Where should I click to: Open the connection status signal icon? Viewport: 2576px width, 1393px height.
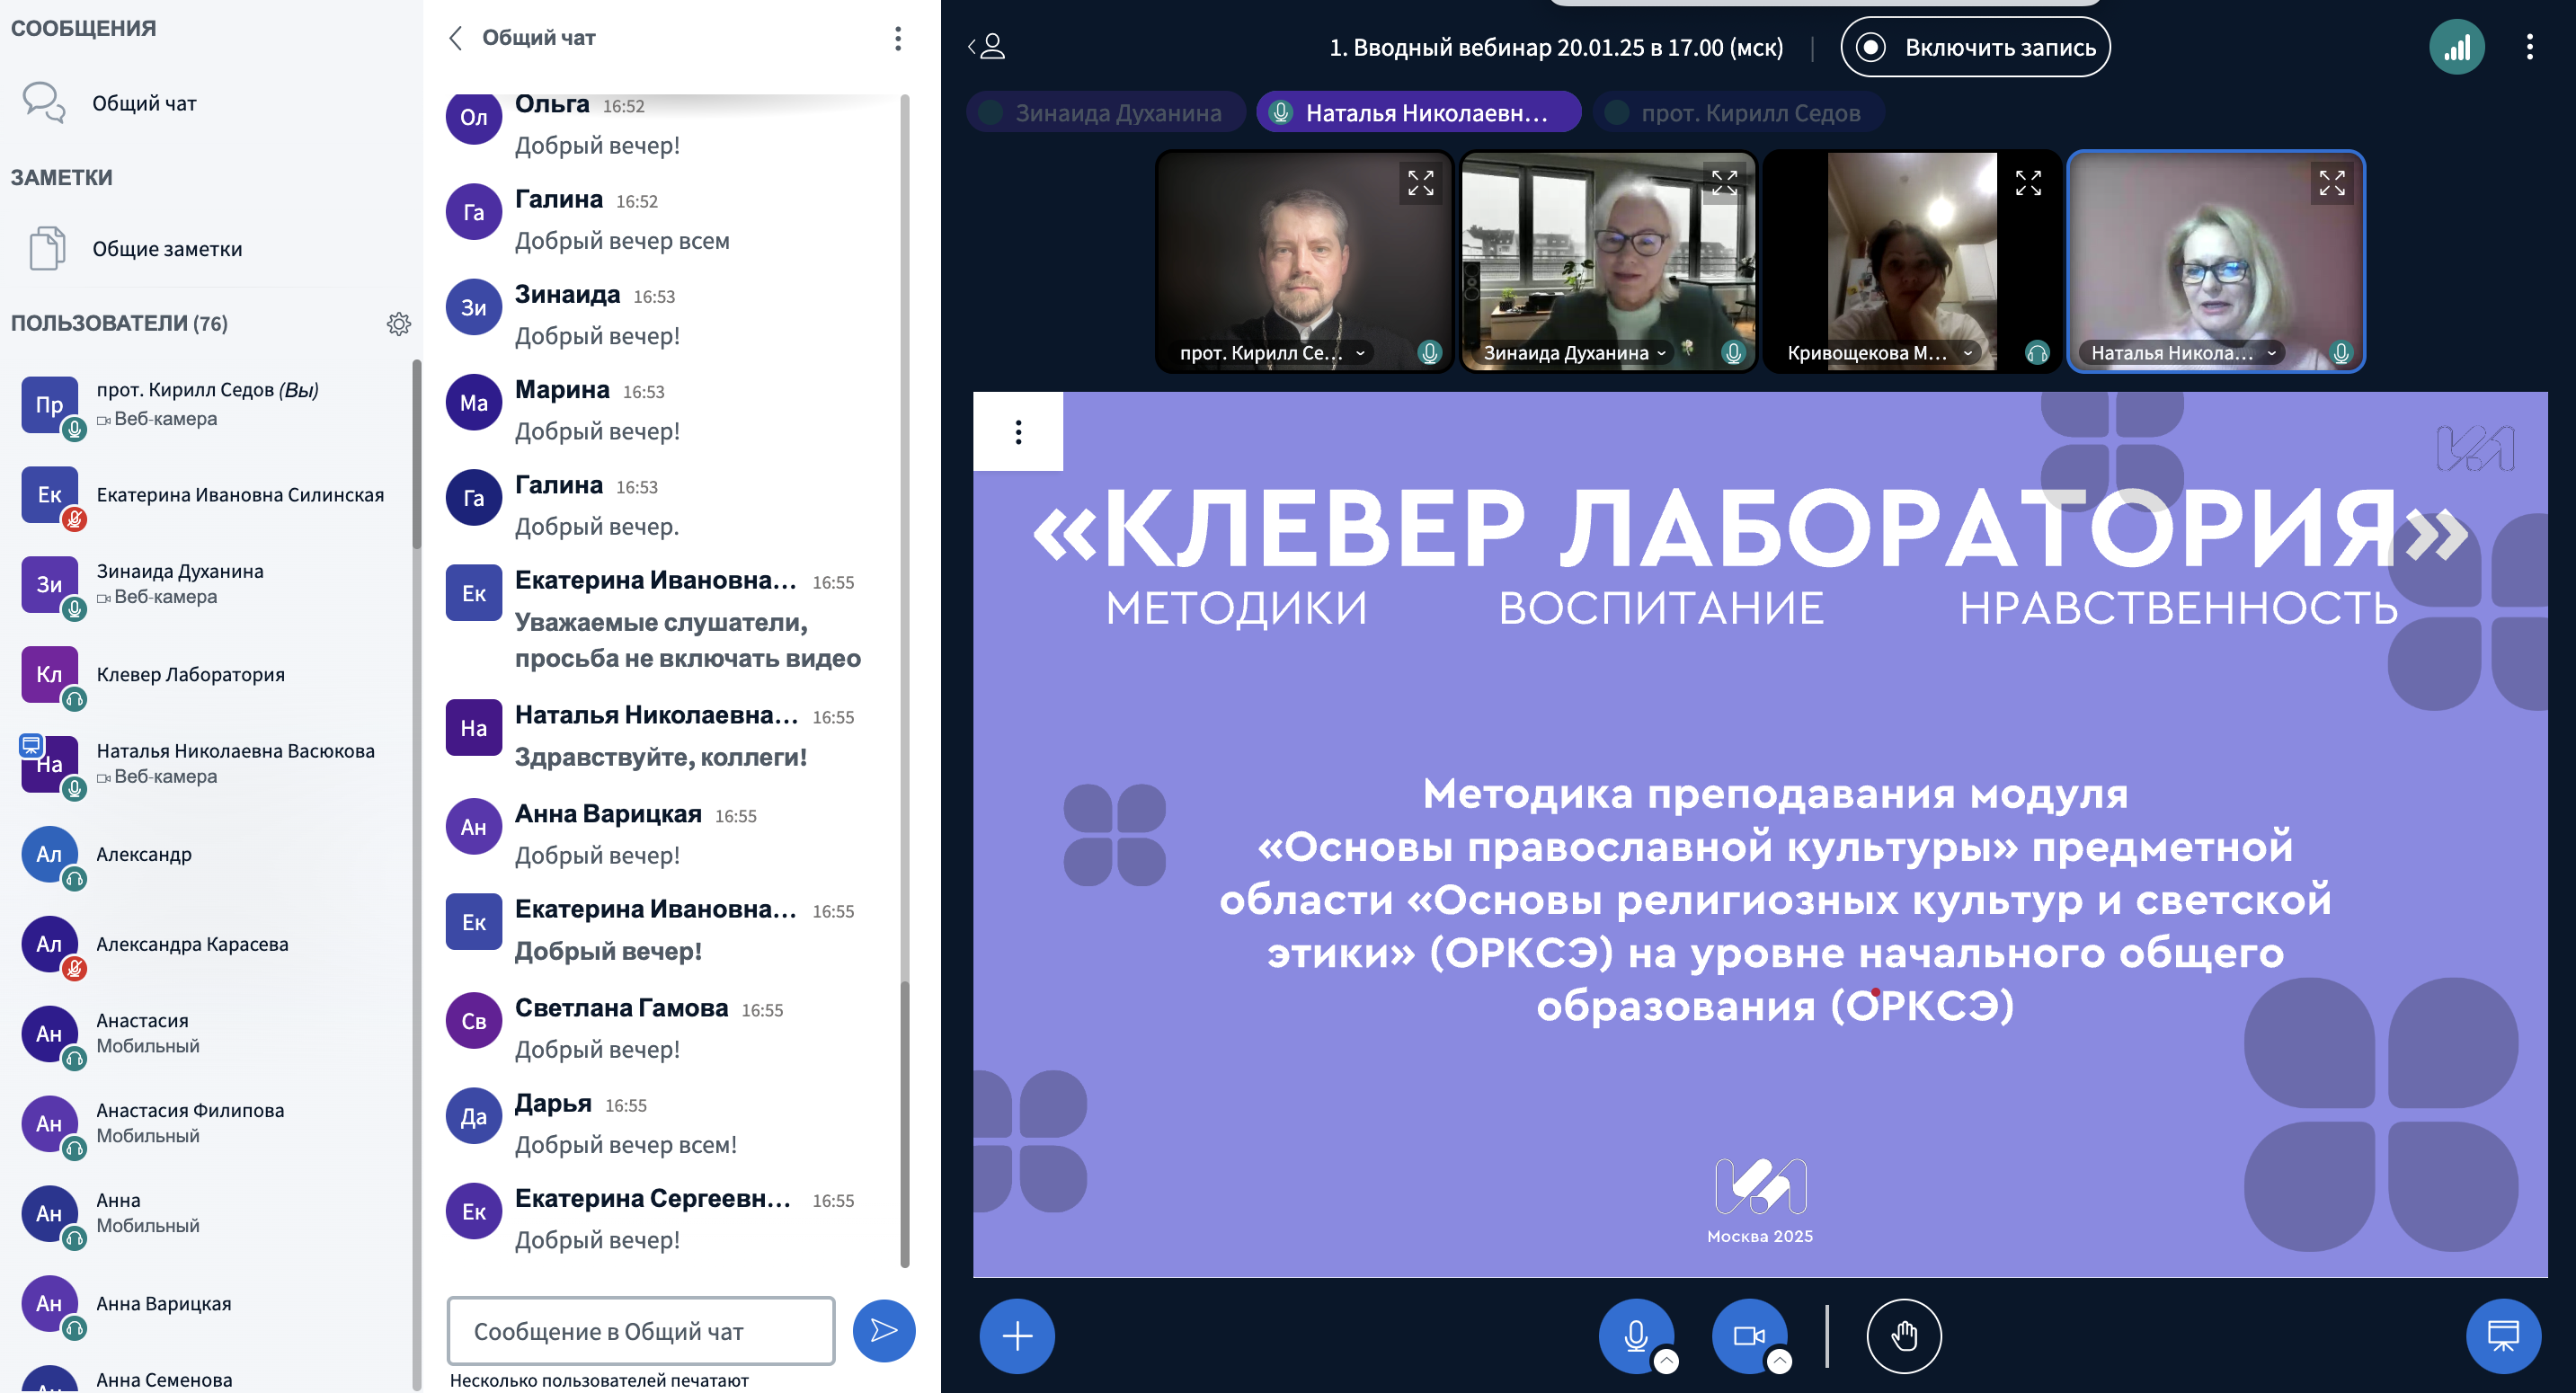tap(2456, 47)
